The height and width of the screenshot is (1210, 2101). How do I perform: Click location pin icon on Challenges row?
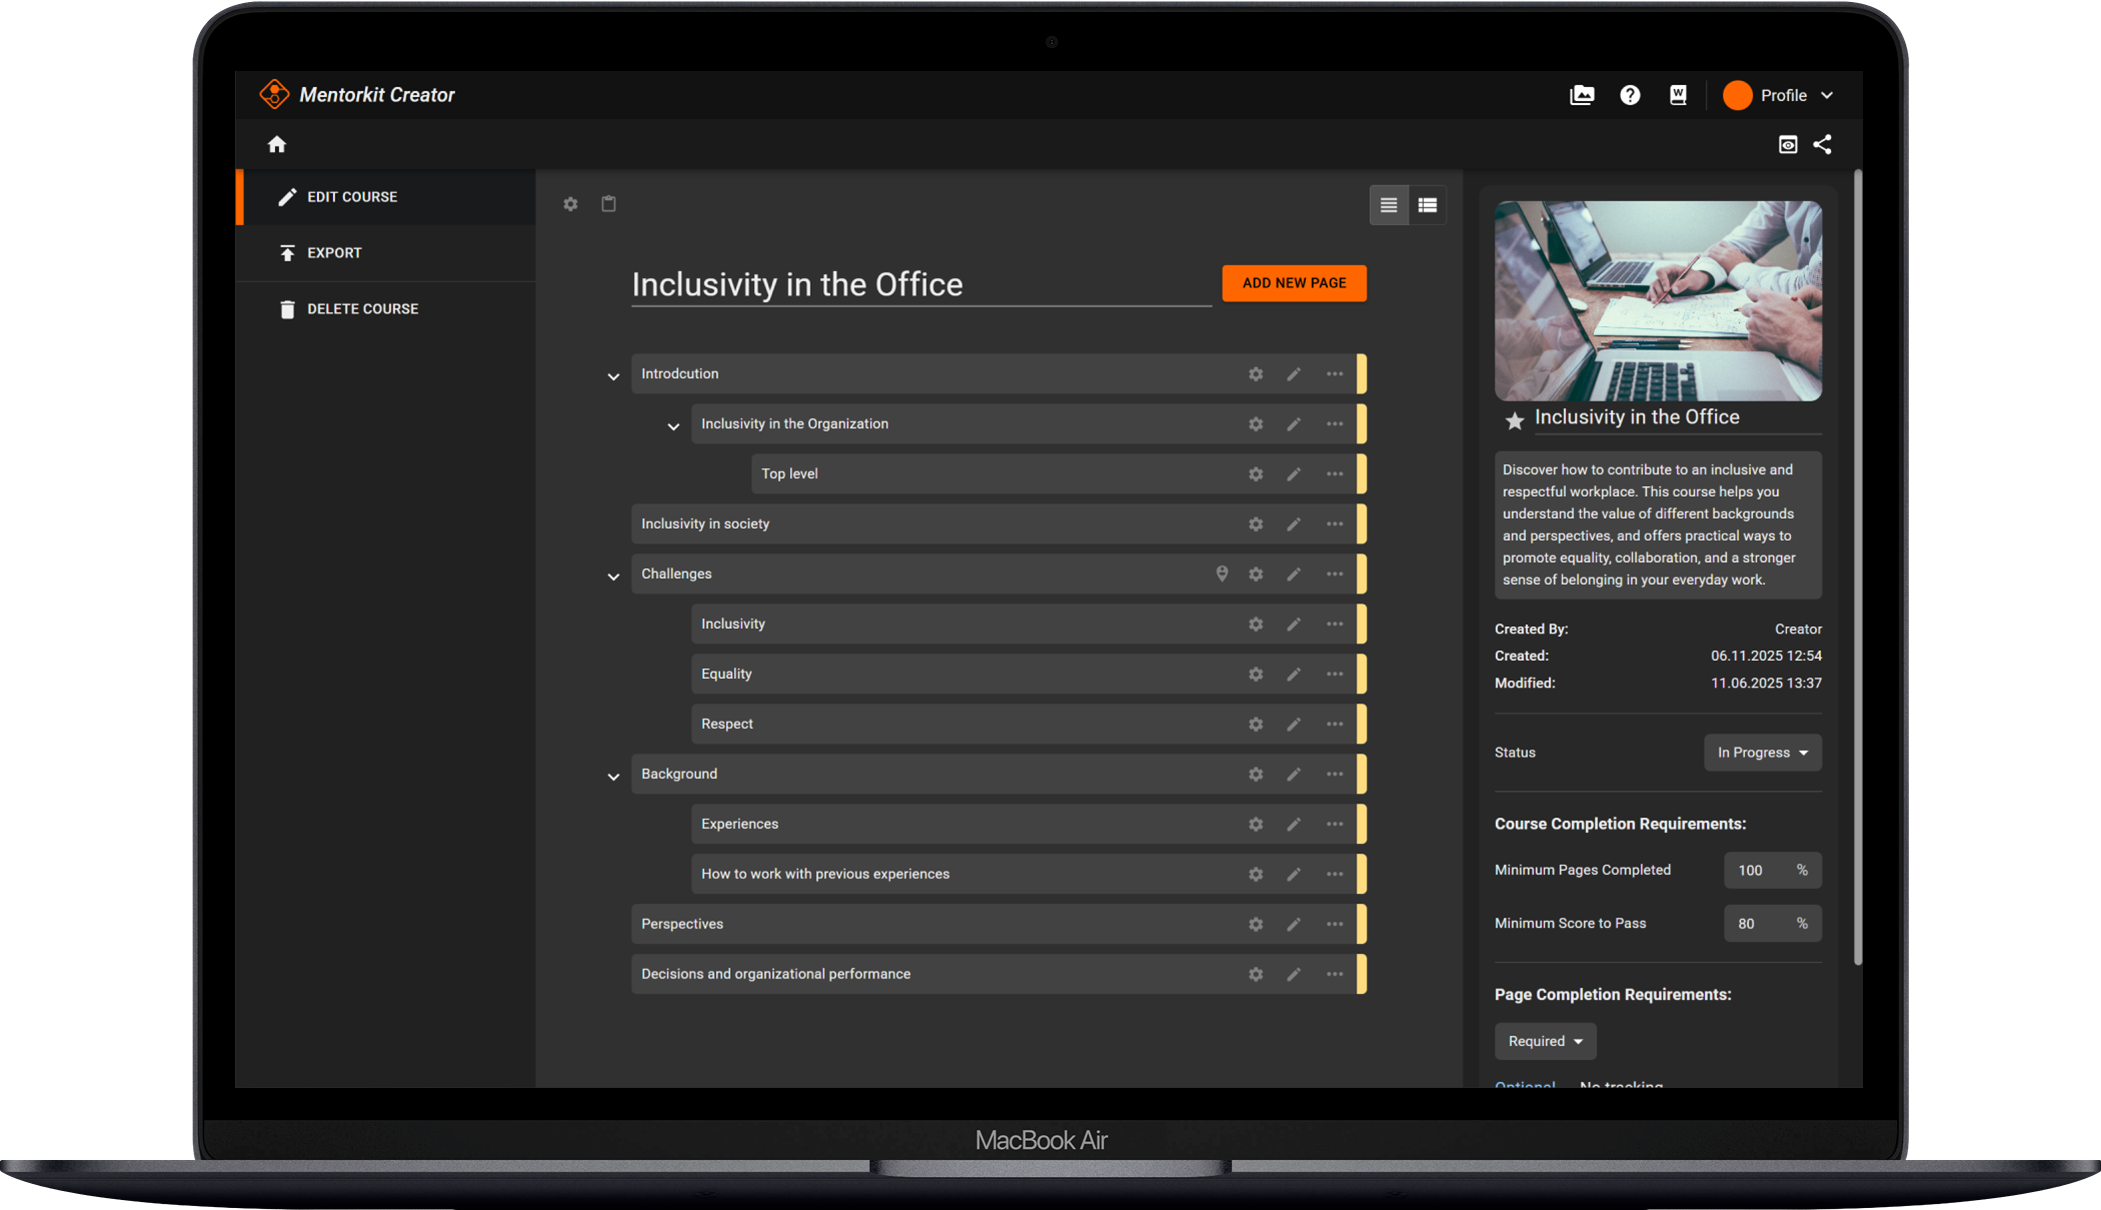(x=1221, y=574)
